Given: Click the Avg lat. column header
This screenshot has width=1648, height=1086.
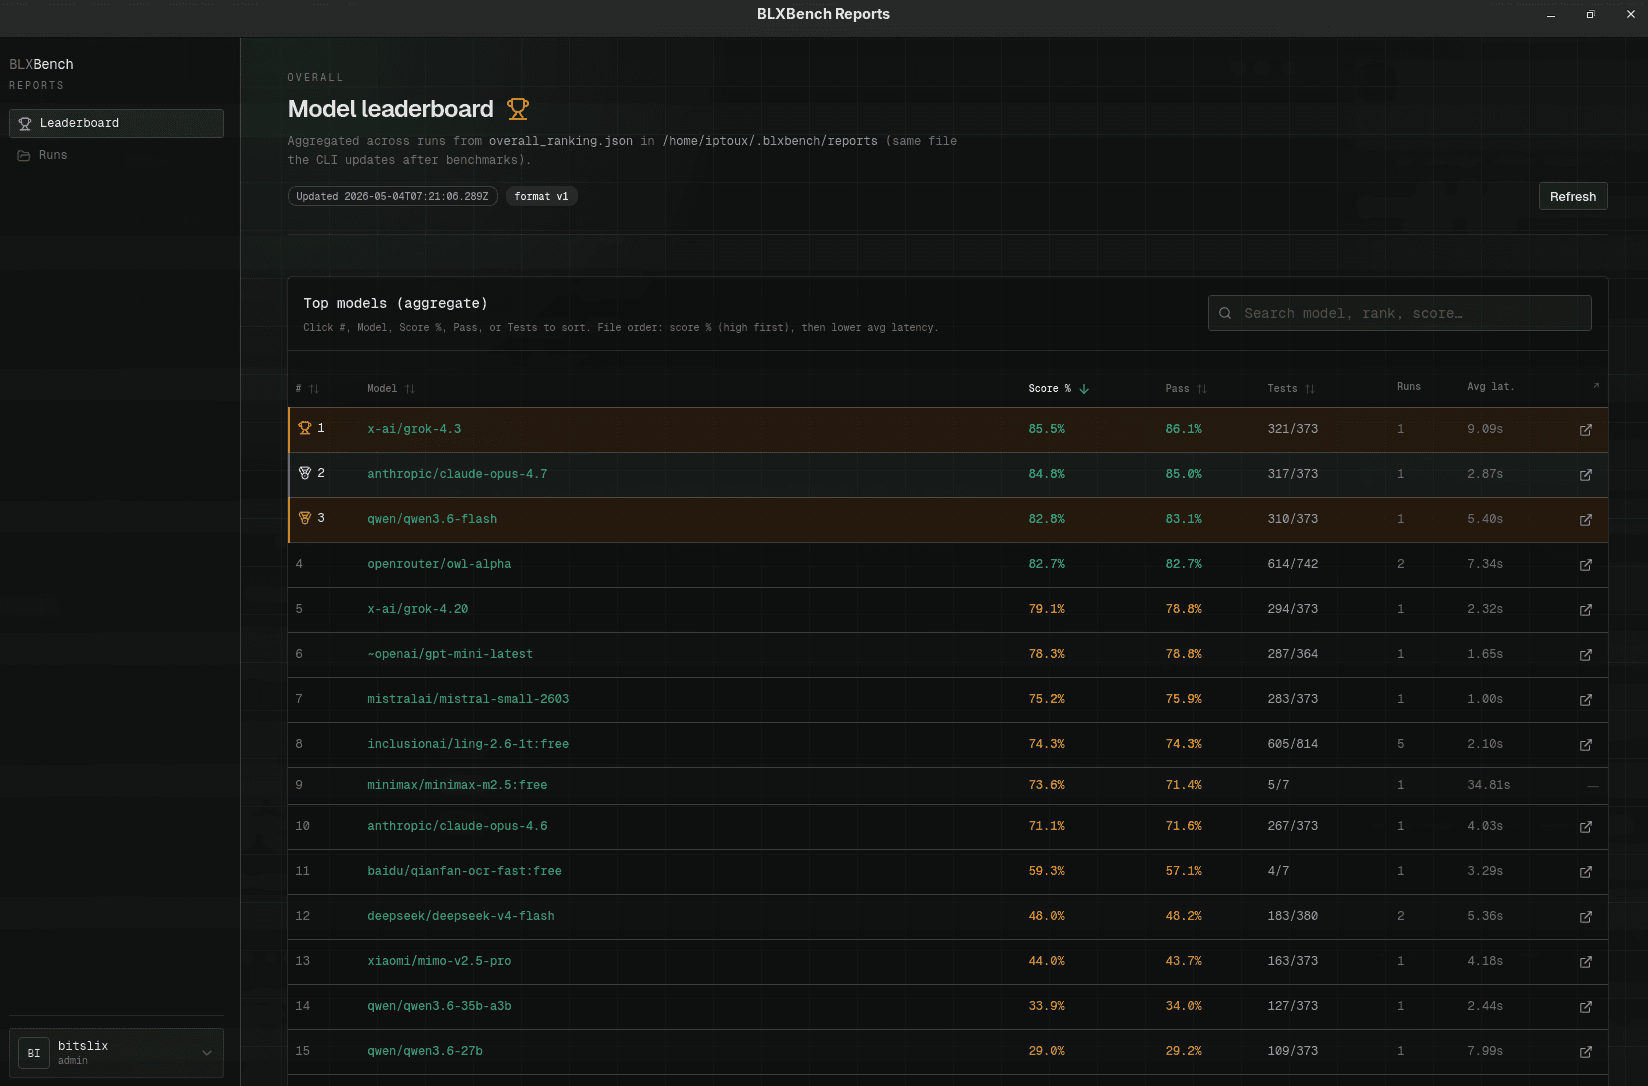Looking at the screenshot, I should tap(1491, 386).
